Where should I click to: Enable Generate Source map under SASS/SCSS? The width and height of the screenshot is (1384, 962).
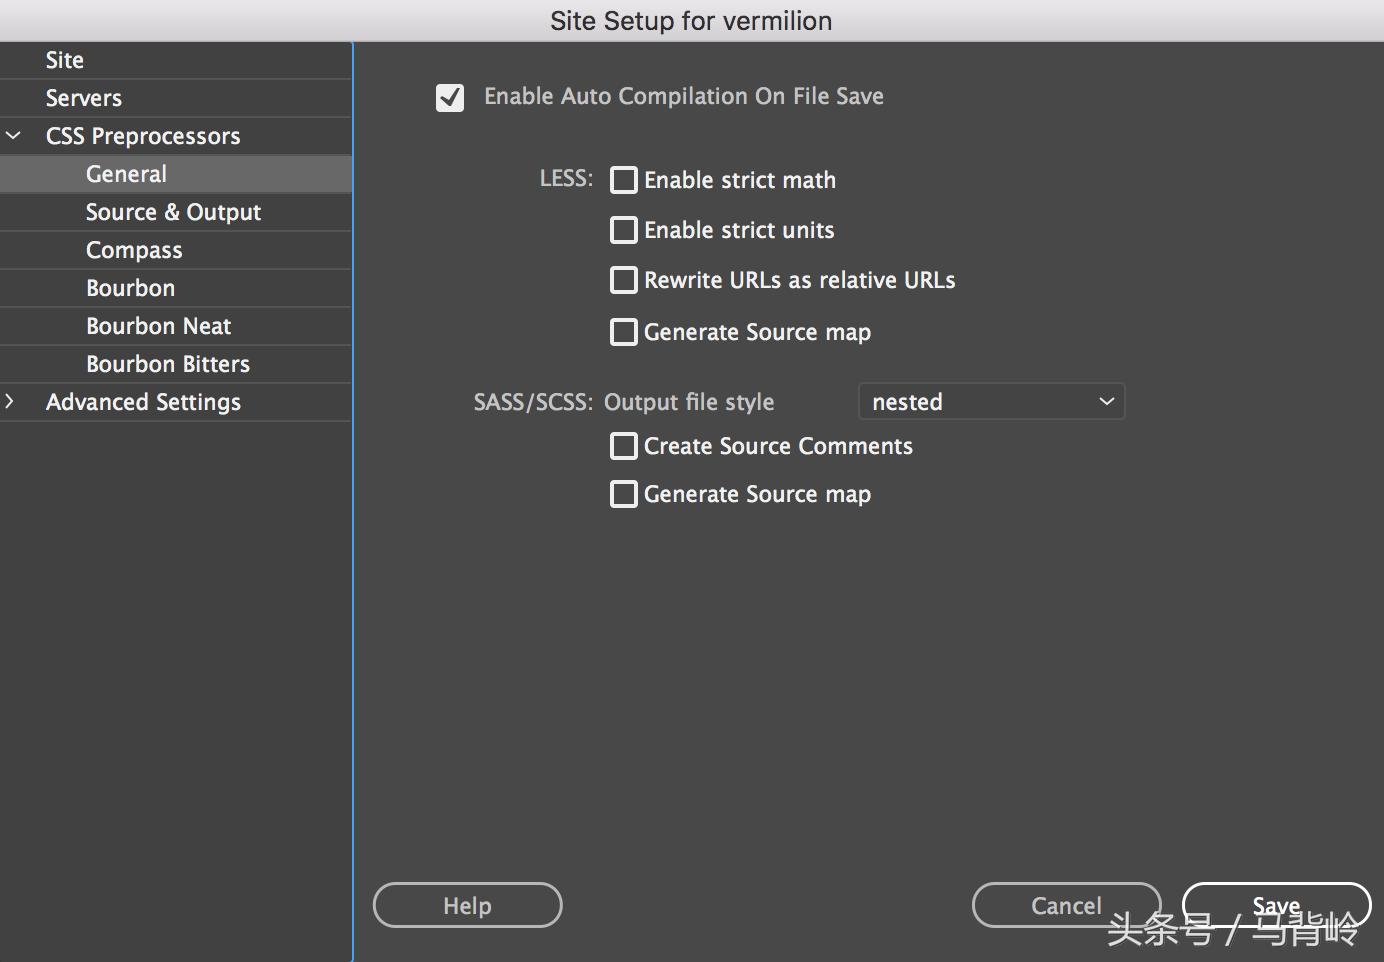pos(623,493)
